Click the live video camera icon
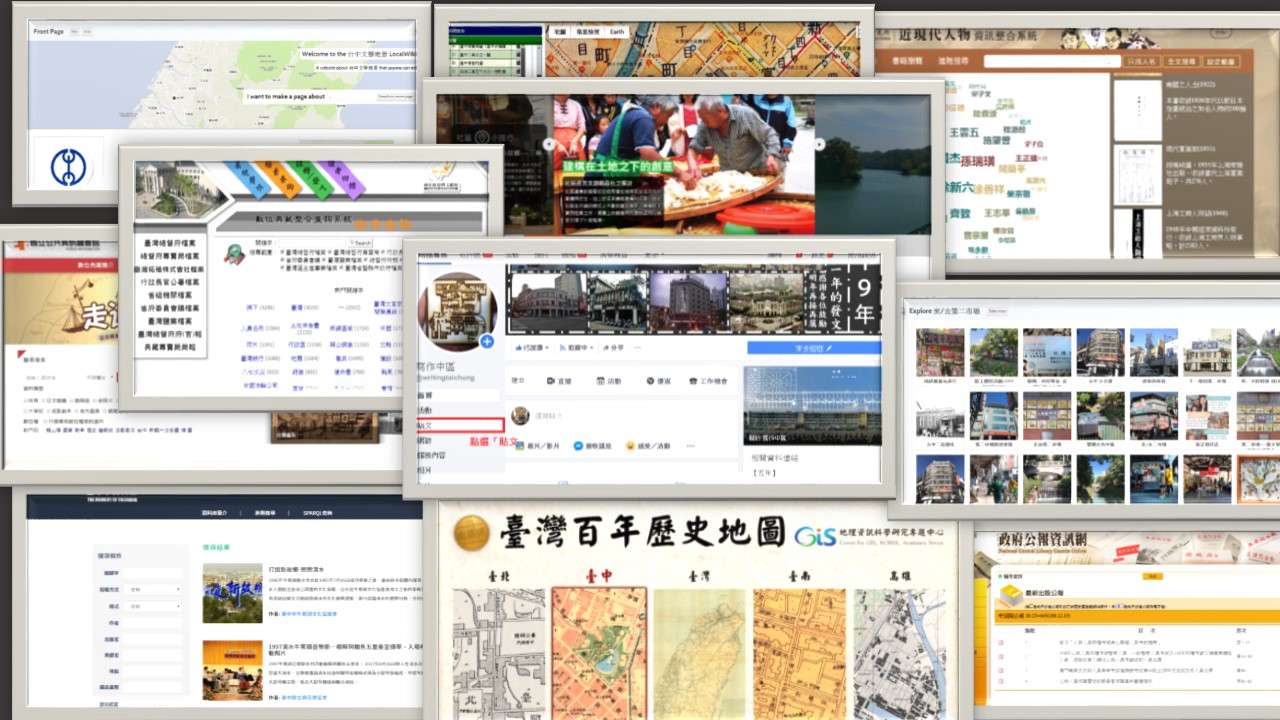1280x720 pixels. click(x=551, y=381)
